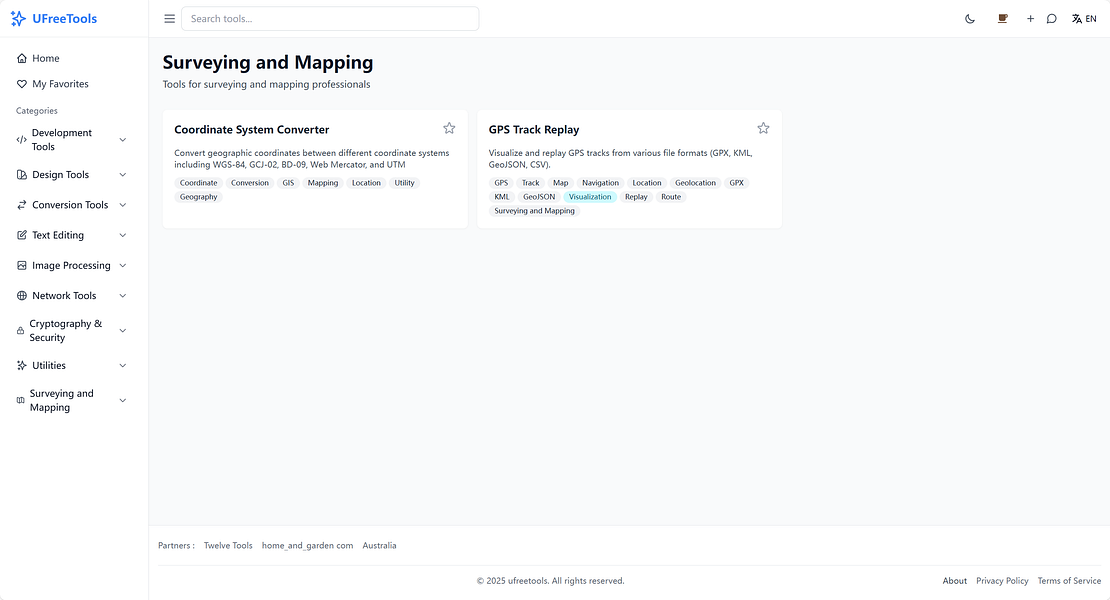Viewport: 1110px width, 600px height.
Task: Open the Australia partner link
Action: pyautogui.click(x=379, y=546)
